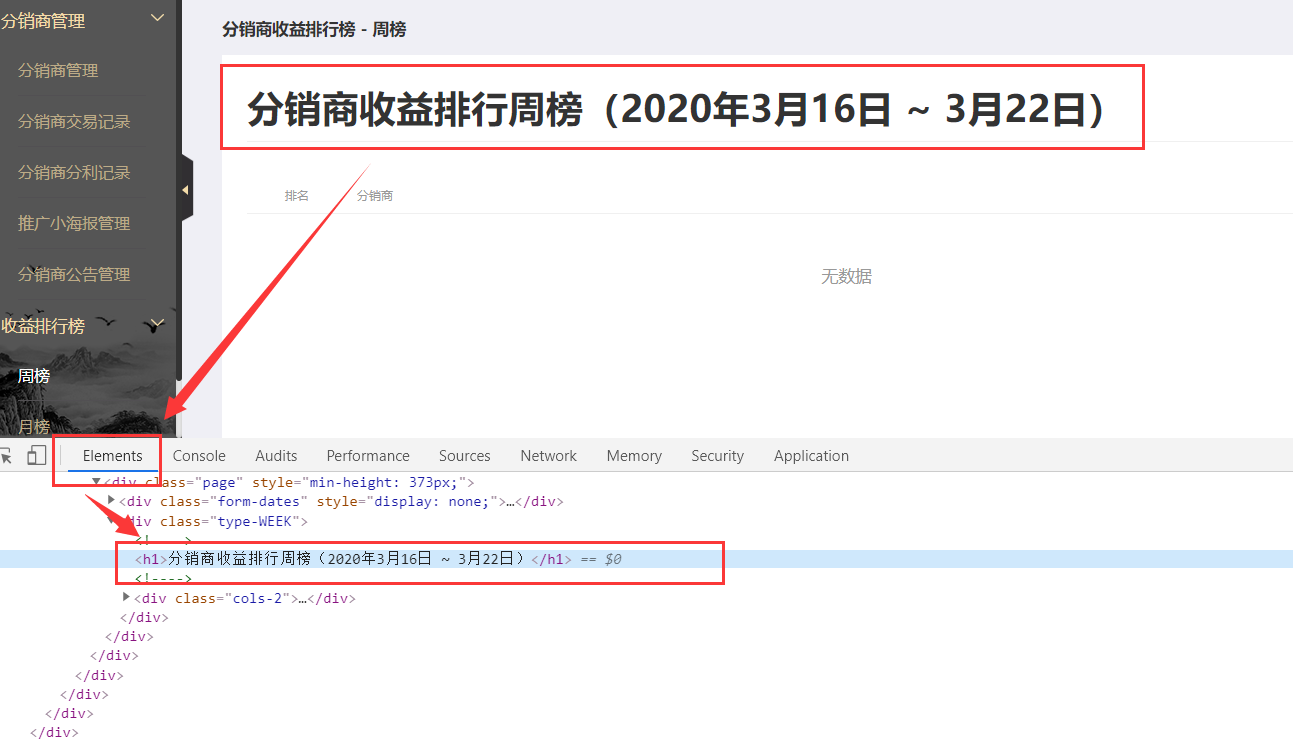The image size is (1293, 742).
Task: Expand the cols-2 div node
Action: point(127,597)
